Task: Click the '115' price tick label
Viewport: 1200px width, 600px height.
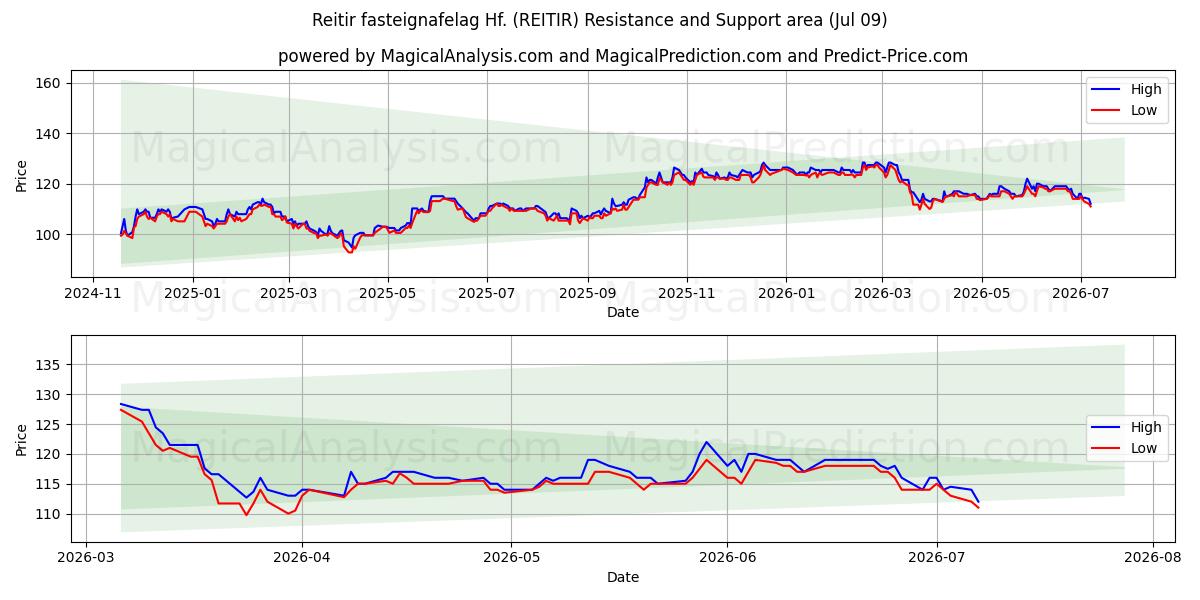Action: [x=50, y=484]
